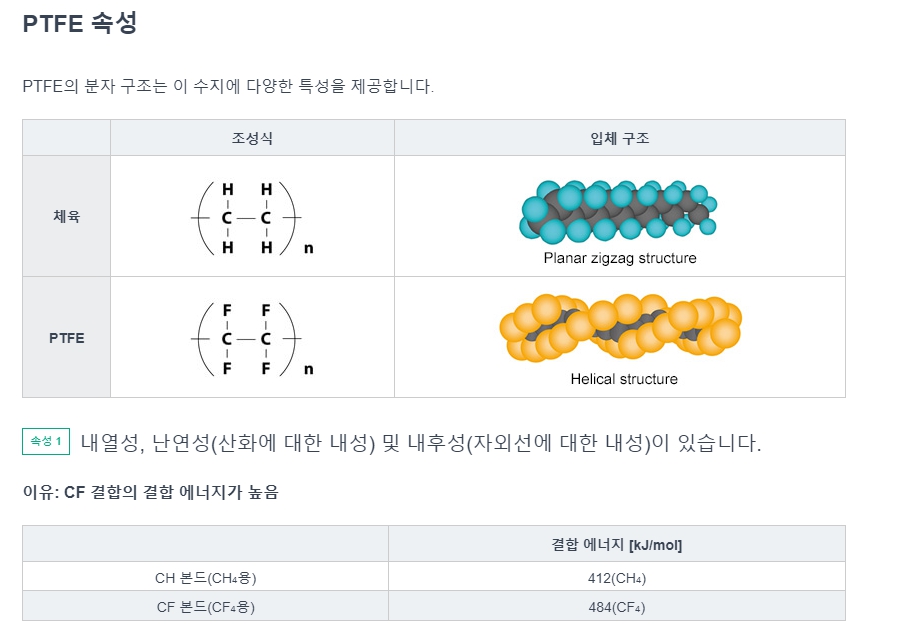Image resolution: width=906 pixels, height=642 pixels.
Task: Click the "체육" row header cell
Action: coord(67,216)
